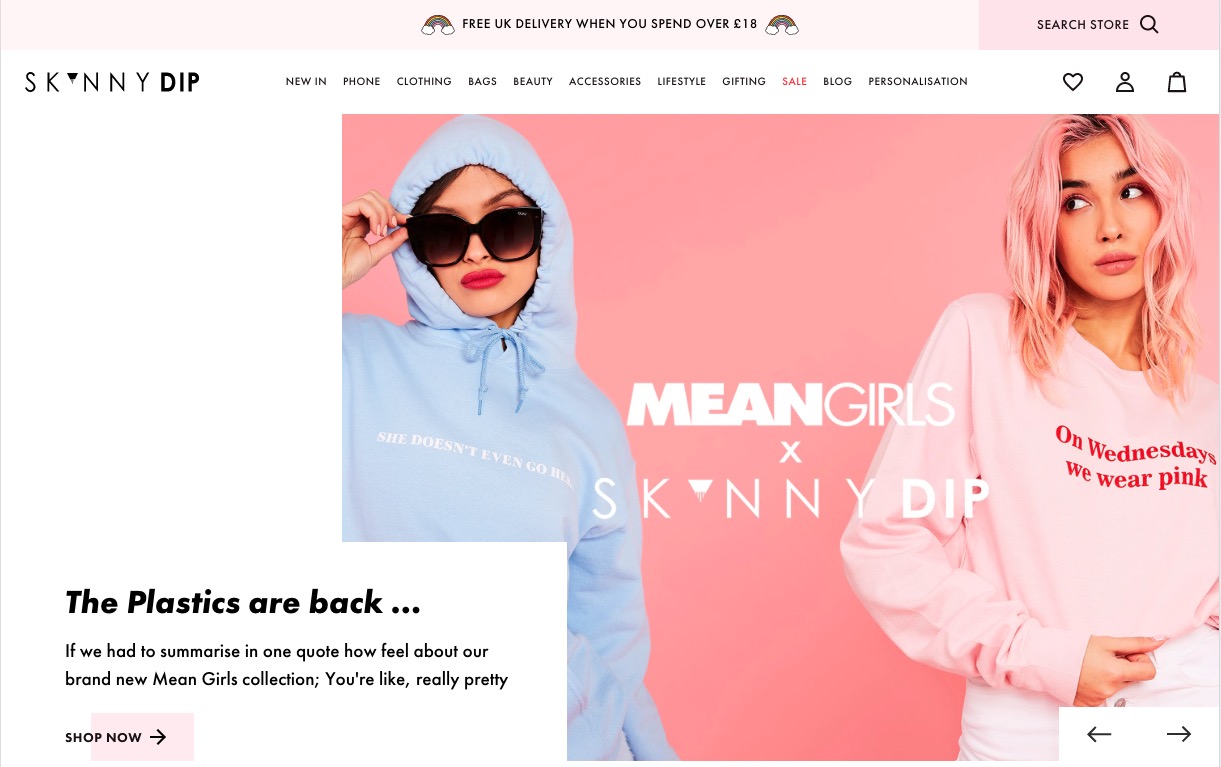Select Clothing in the navigation bar
The height and width of the screenshot is (767, 1221).
coord(424,82)
